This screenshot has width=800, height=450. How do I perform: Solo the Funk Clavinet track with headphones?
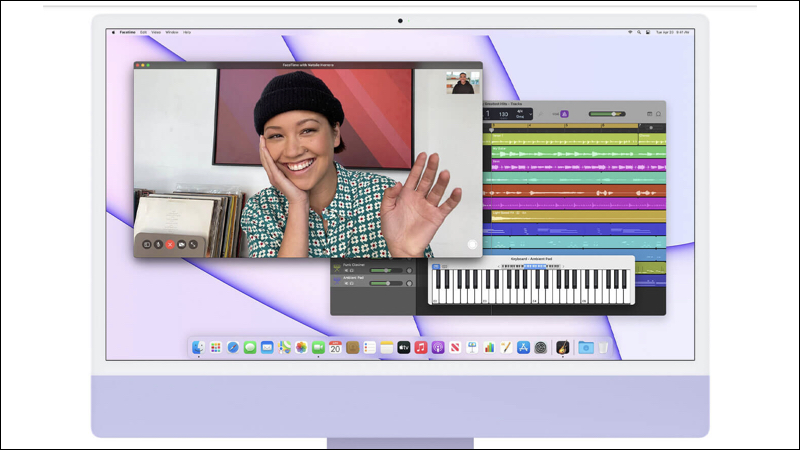point(352,270)
